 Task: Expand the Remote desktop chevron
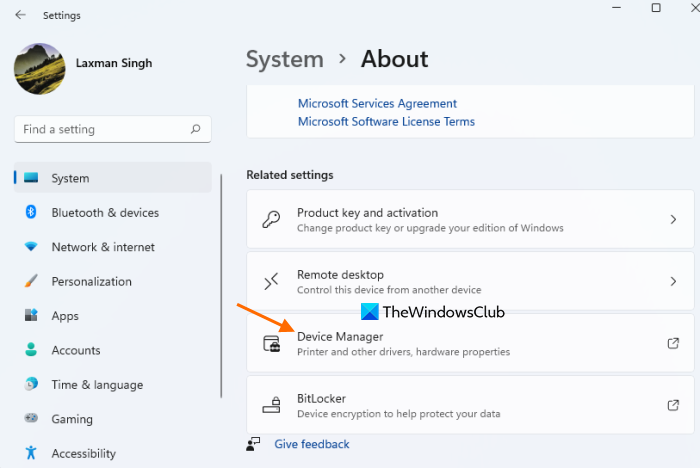673,281
